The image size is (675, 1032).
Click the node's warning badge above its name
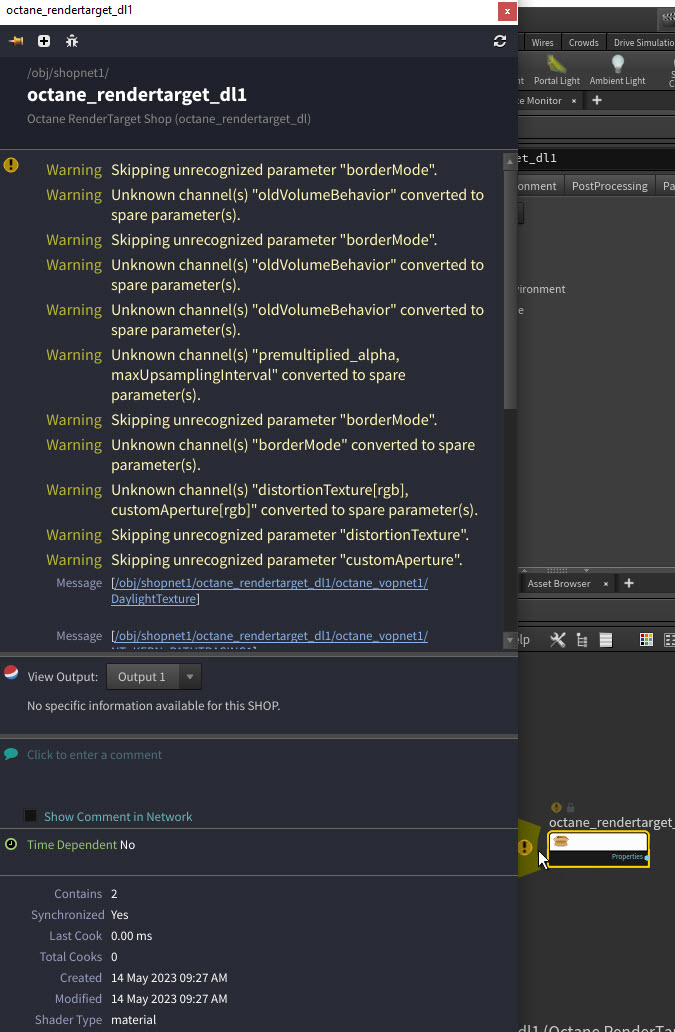557,807
